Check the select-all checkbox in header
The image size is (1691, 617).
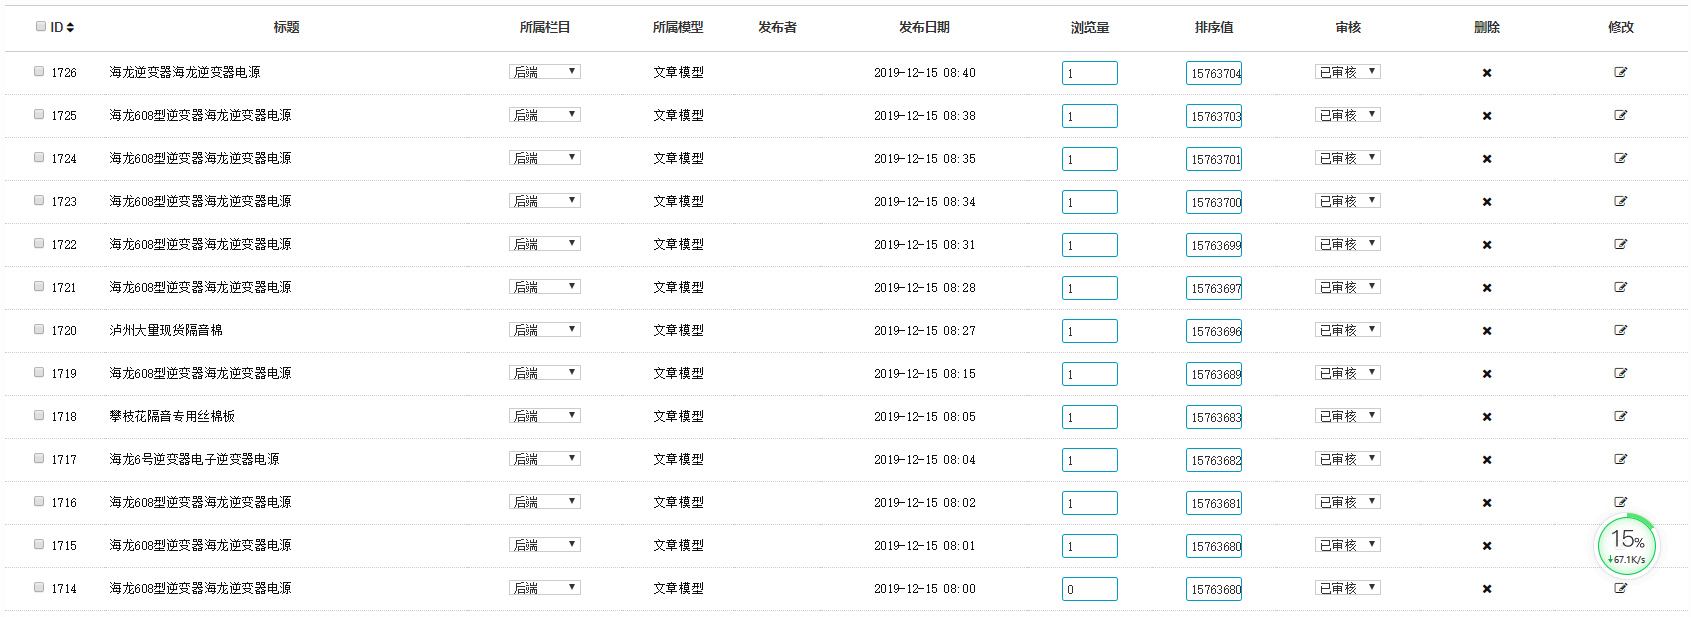click(41, 26)
